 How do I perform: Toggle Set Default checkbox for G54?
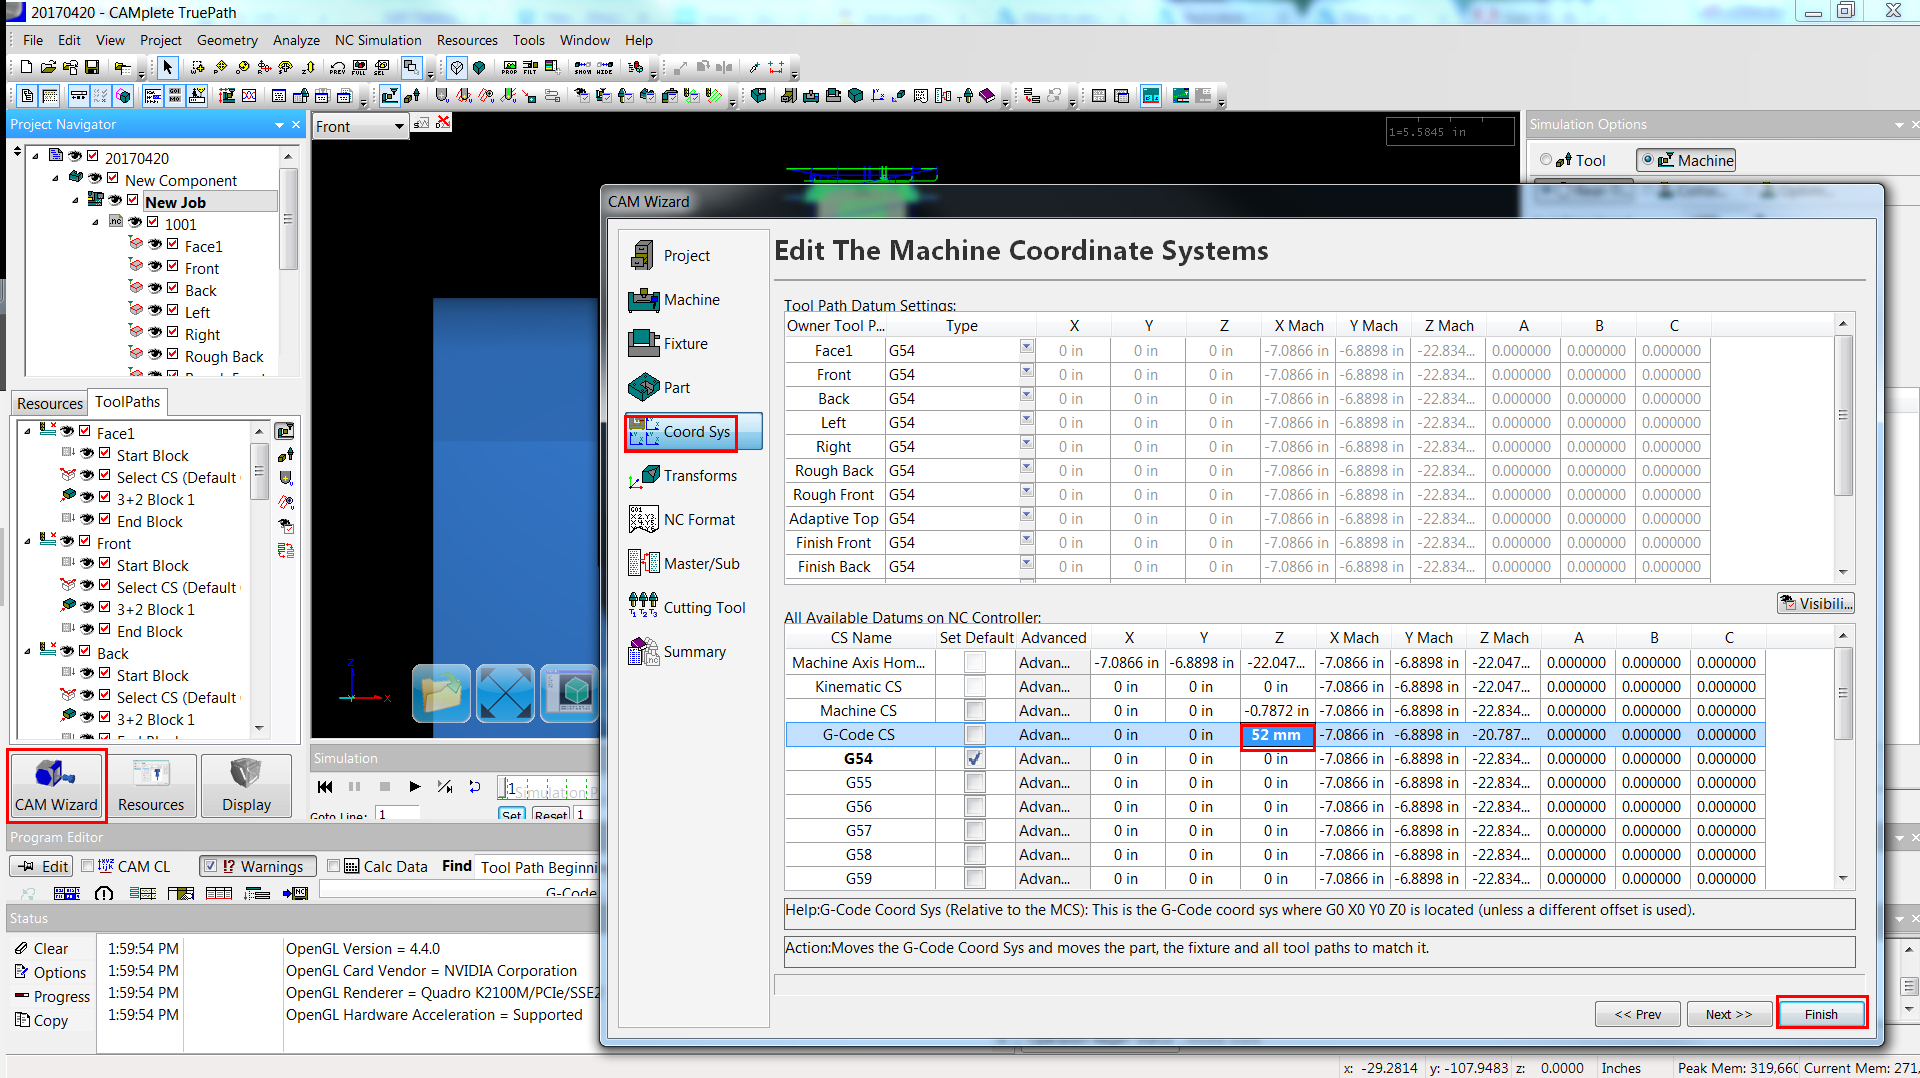point(975,759)
